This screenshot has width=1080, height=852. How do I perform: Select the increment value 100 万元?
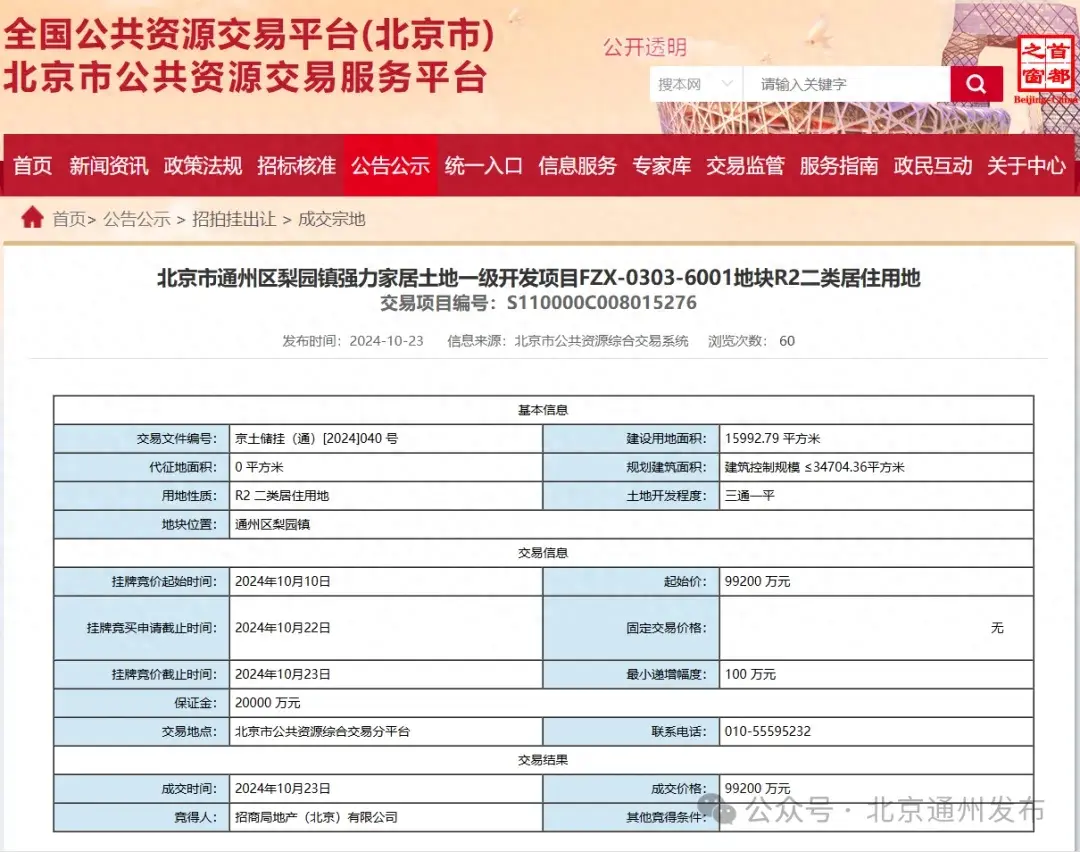750,674
